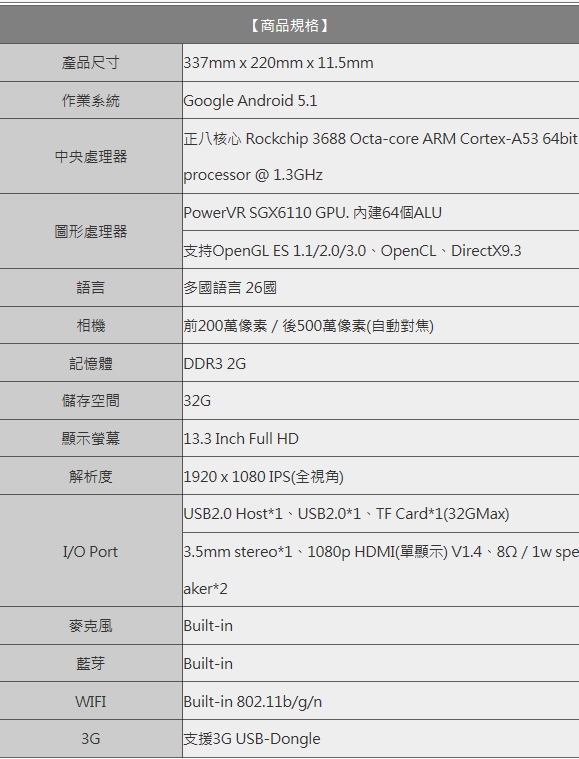Select the 前200萬像素 camera specification text
The height and width of the screenshot is (759, 579).
click(308, 326)
